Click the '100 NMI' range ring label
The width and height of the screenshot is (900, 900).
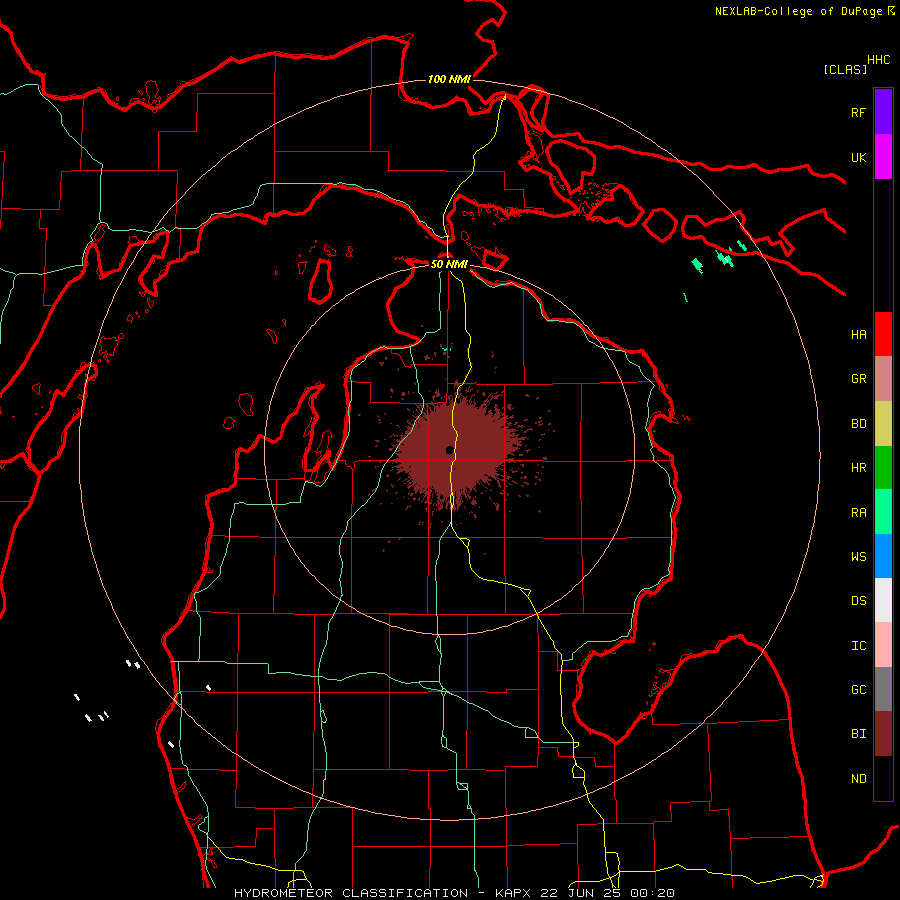click(449, 79)
